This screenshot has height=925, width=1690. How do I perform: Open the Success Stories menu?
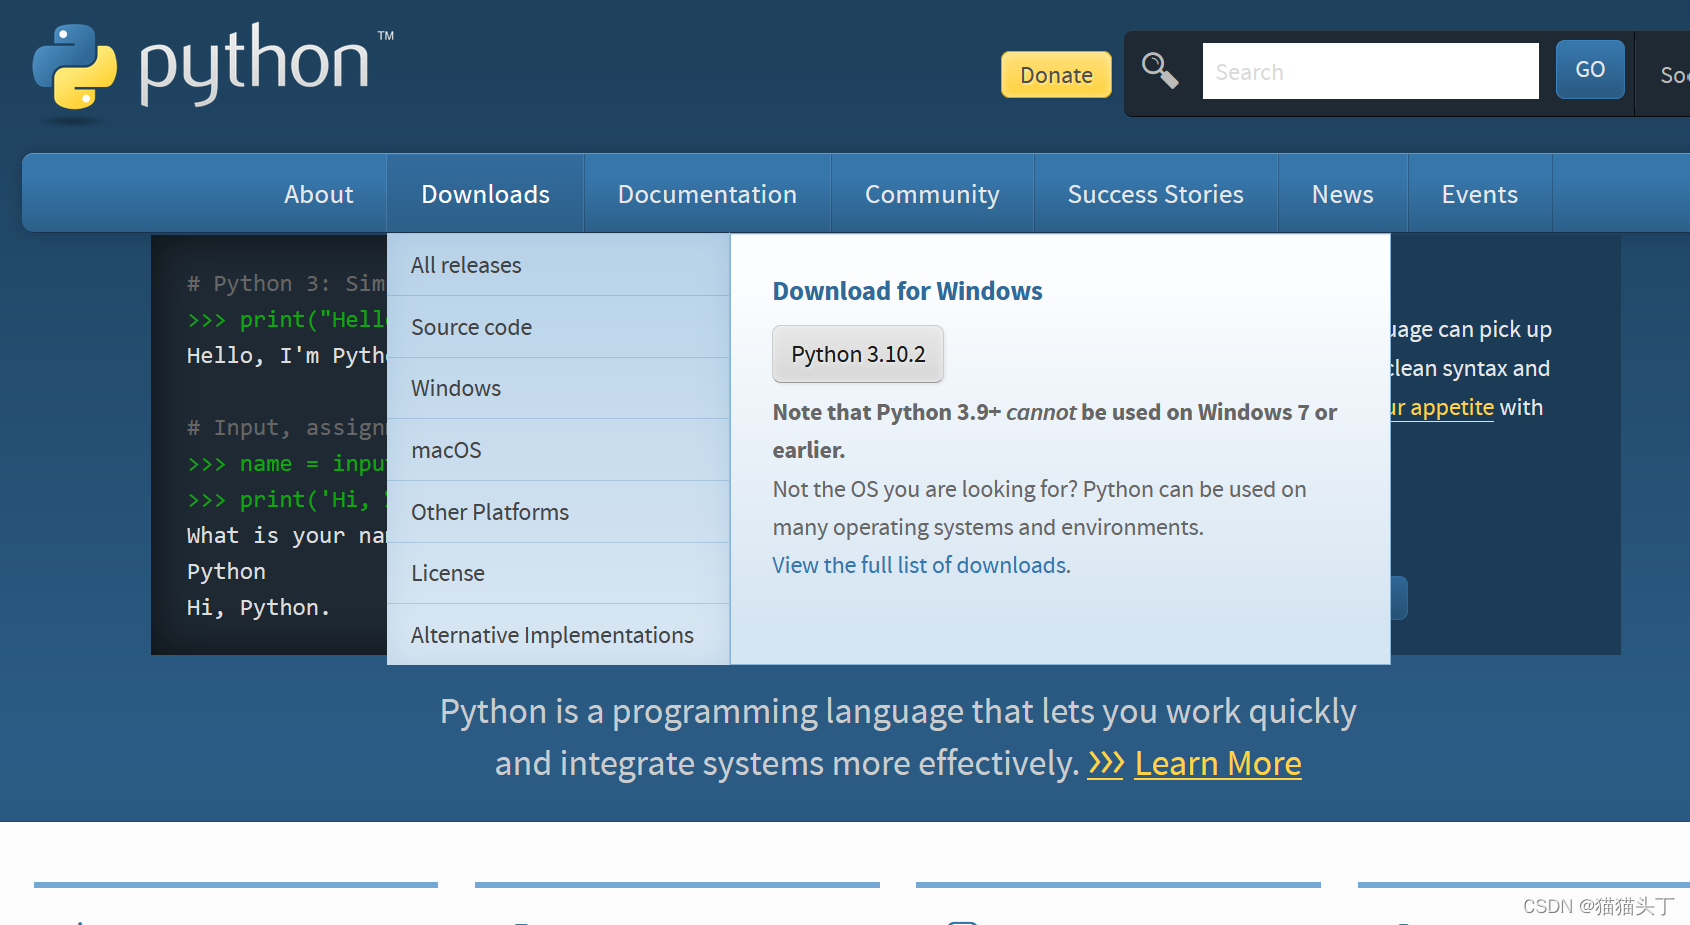1155,194
